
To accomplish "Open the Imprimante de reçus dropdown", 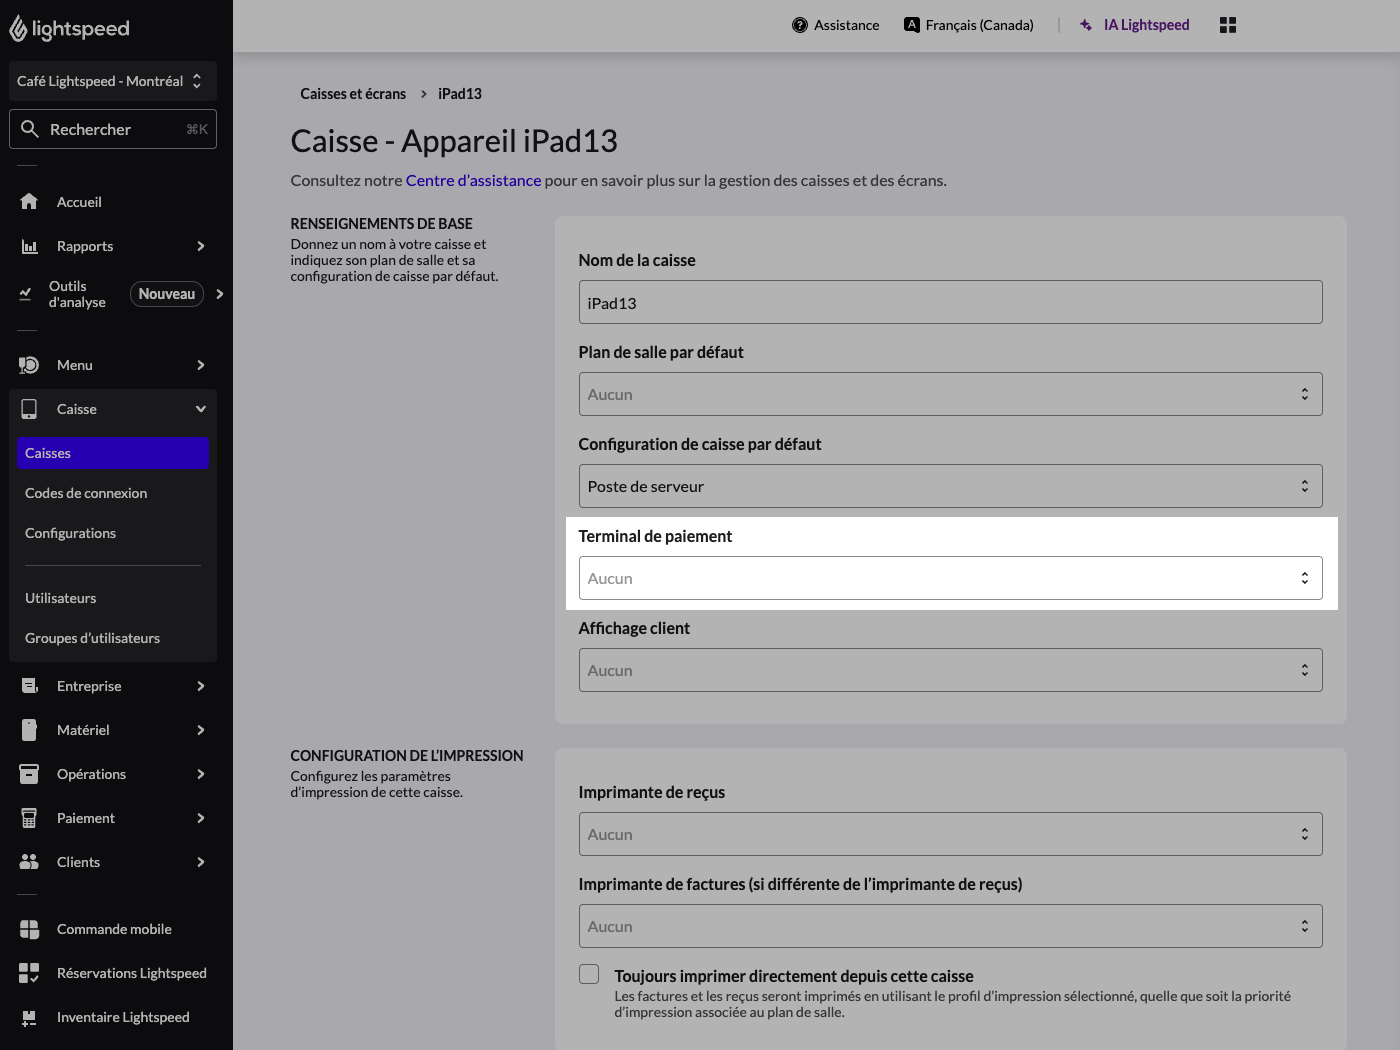I will (x=950, y=834).
